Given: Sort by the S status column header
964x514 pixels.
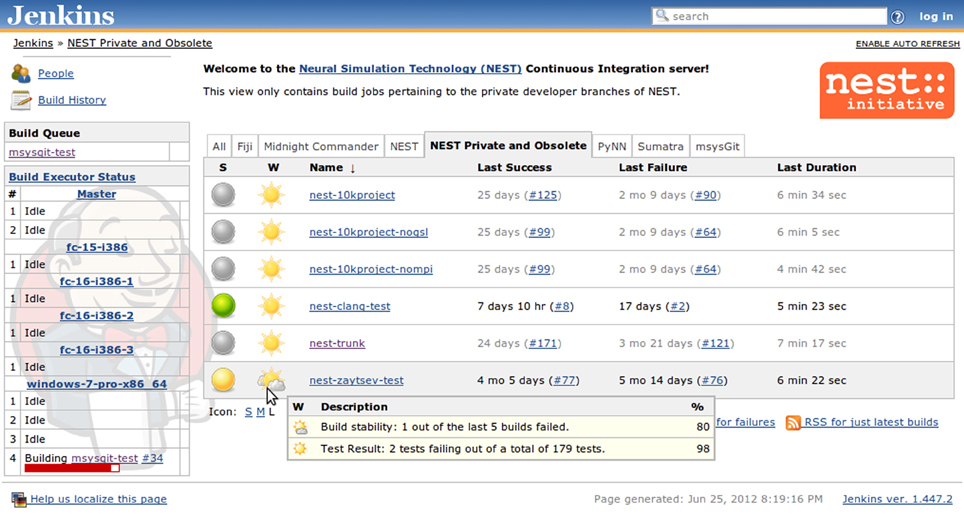Looking at the screenshot, I should [x=223, y=167].
